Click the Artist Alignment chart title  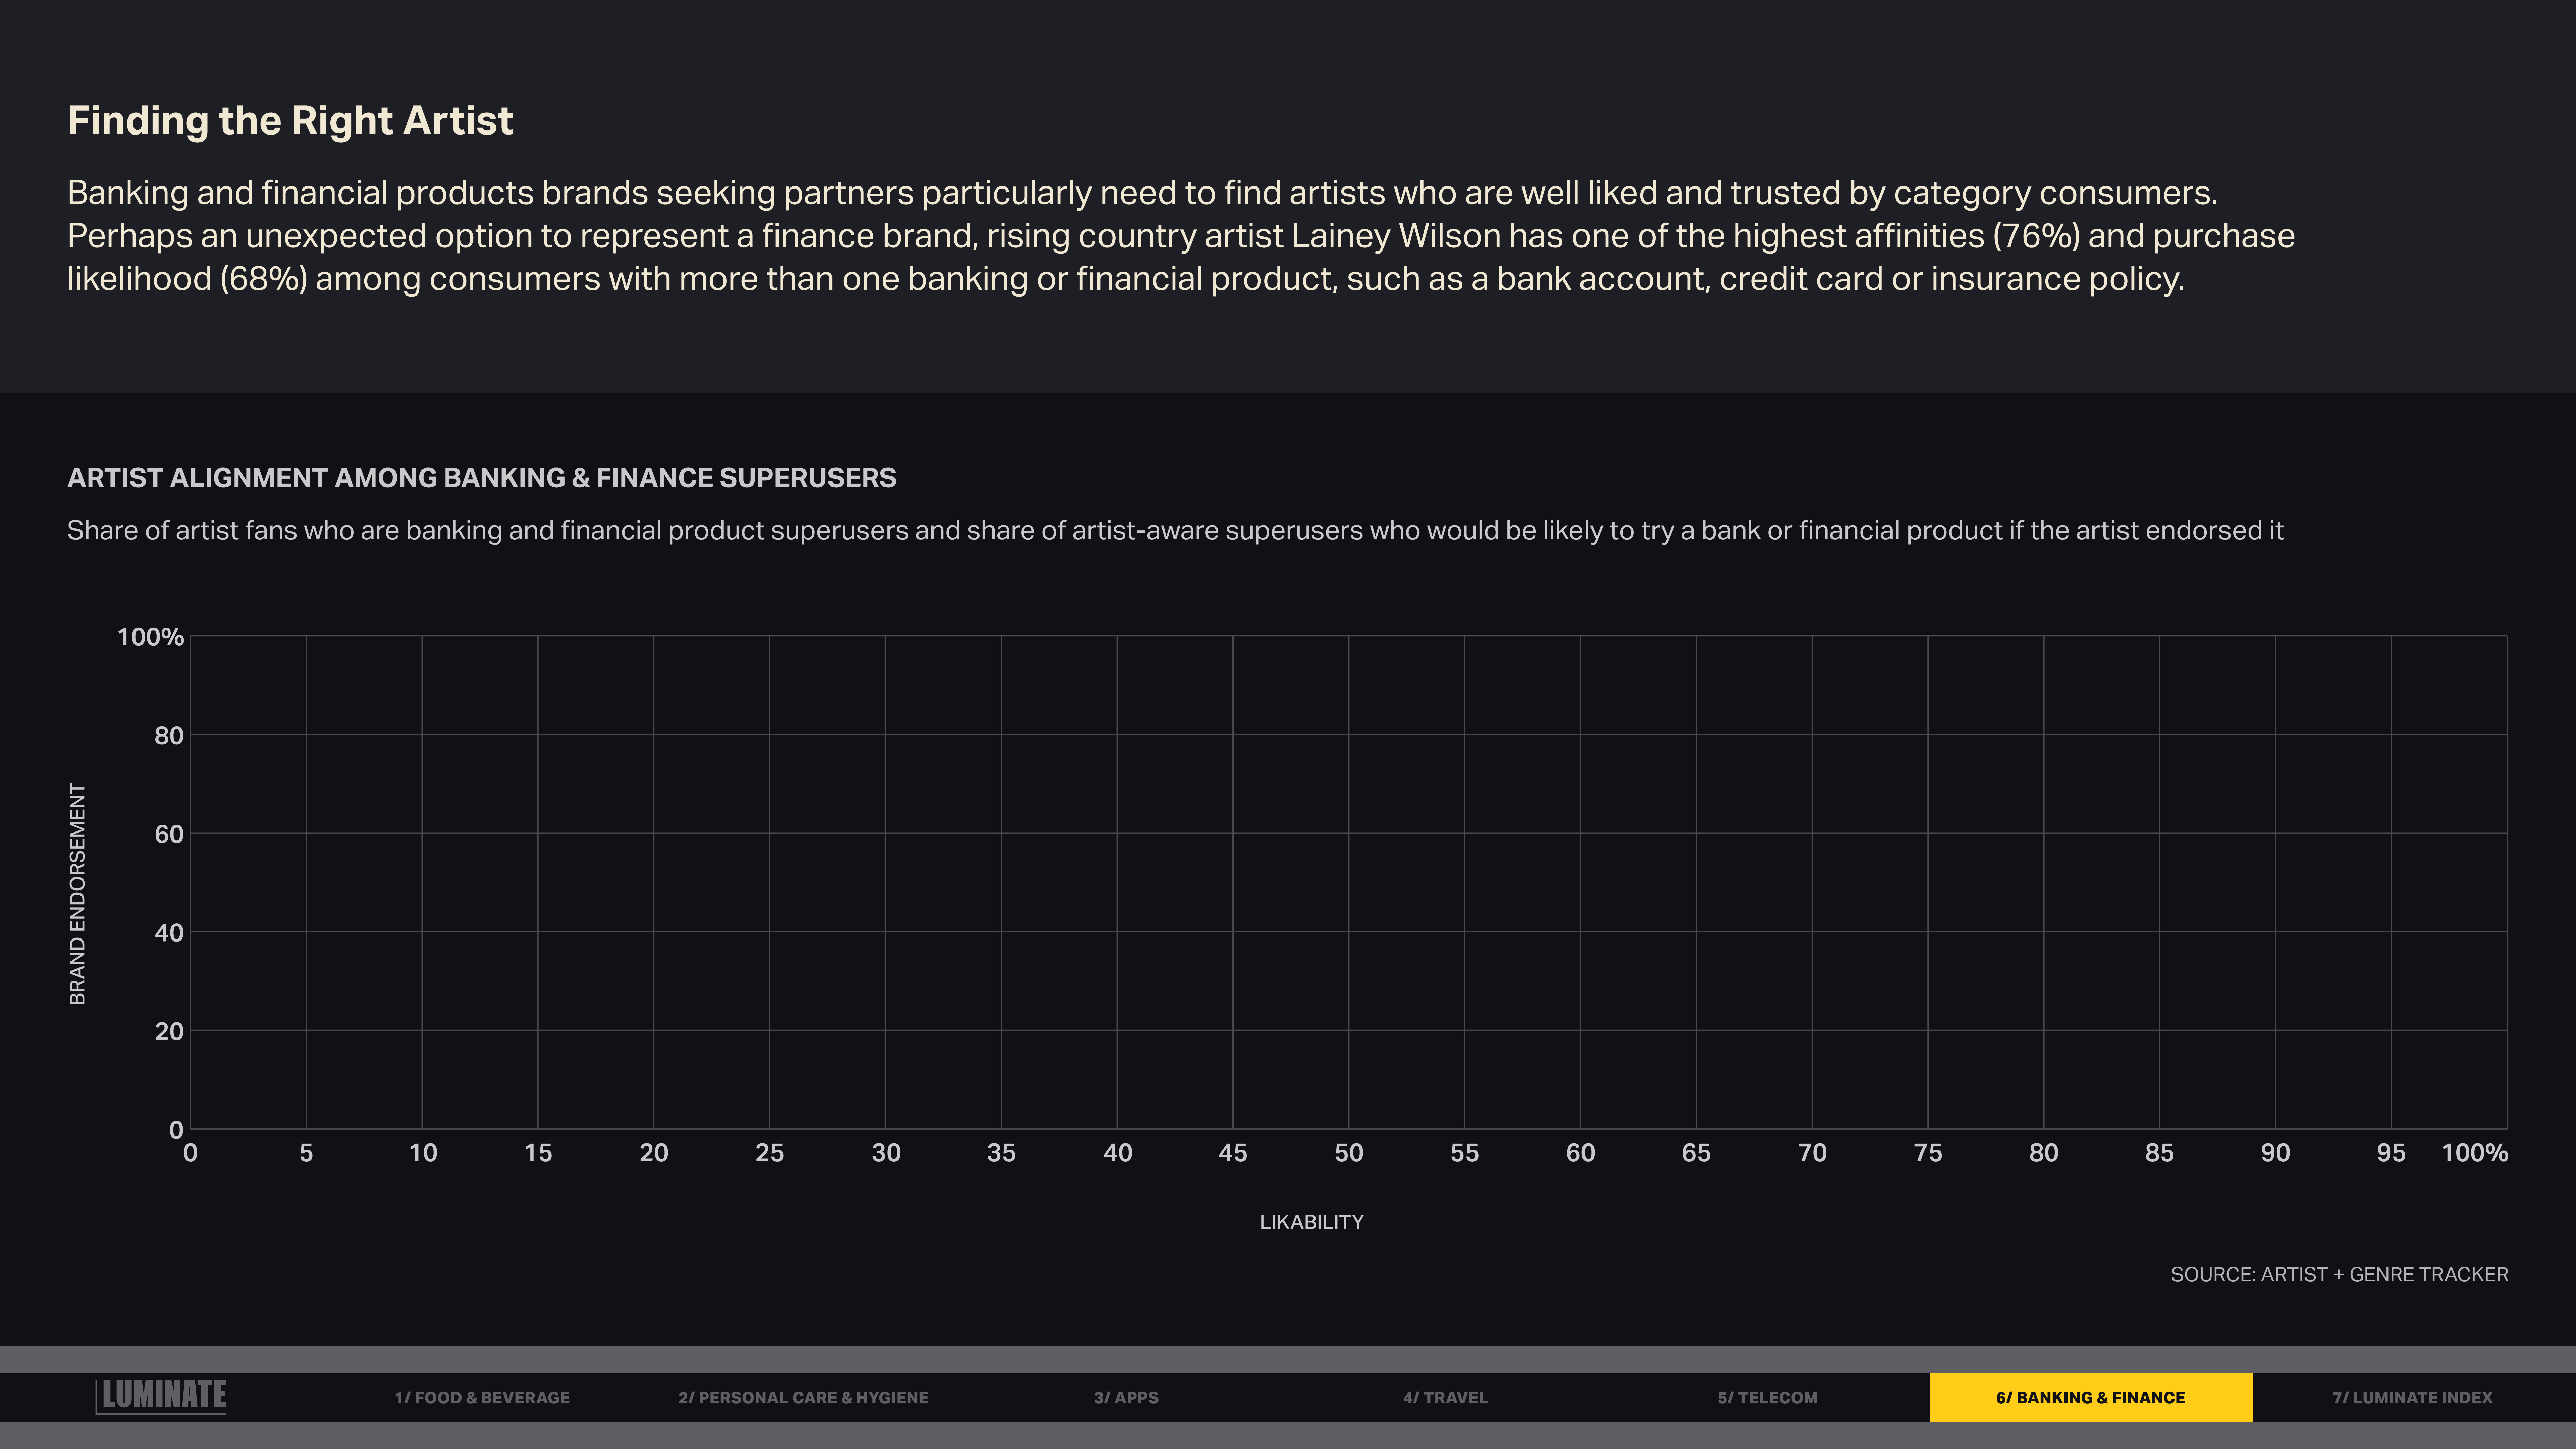[x=481, y=478]
